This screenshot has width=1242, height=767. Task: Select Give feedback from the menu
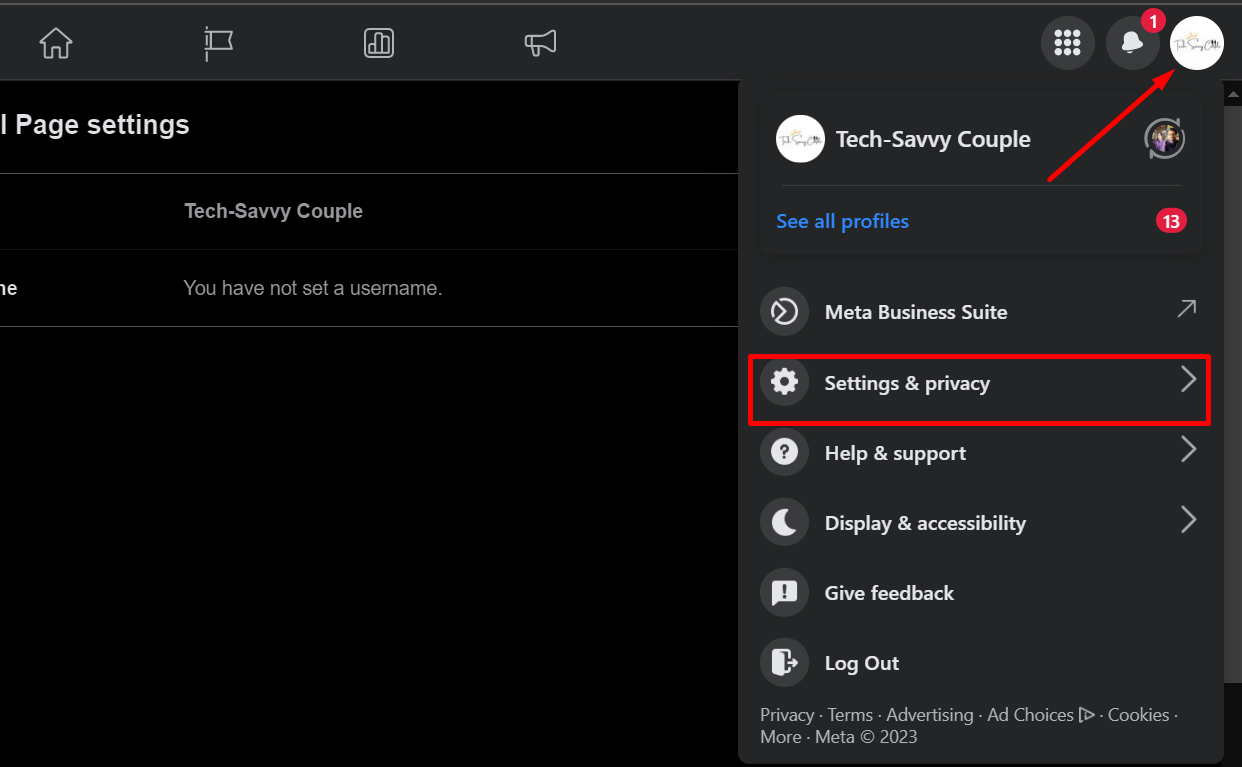tap(888, 592)
